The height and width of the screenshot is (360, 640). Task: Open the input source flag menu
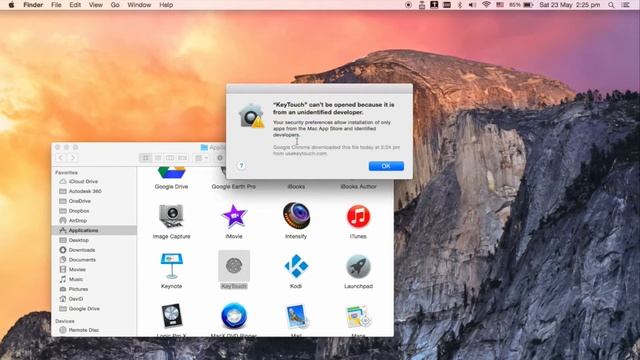point(500,5)
